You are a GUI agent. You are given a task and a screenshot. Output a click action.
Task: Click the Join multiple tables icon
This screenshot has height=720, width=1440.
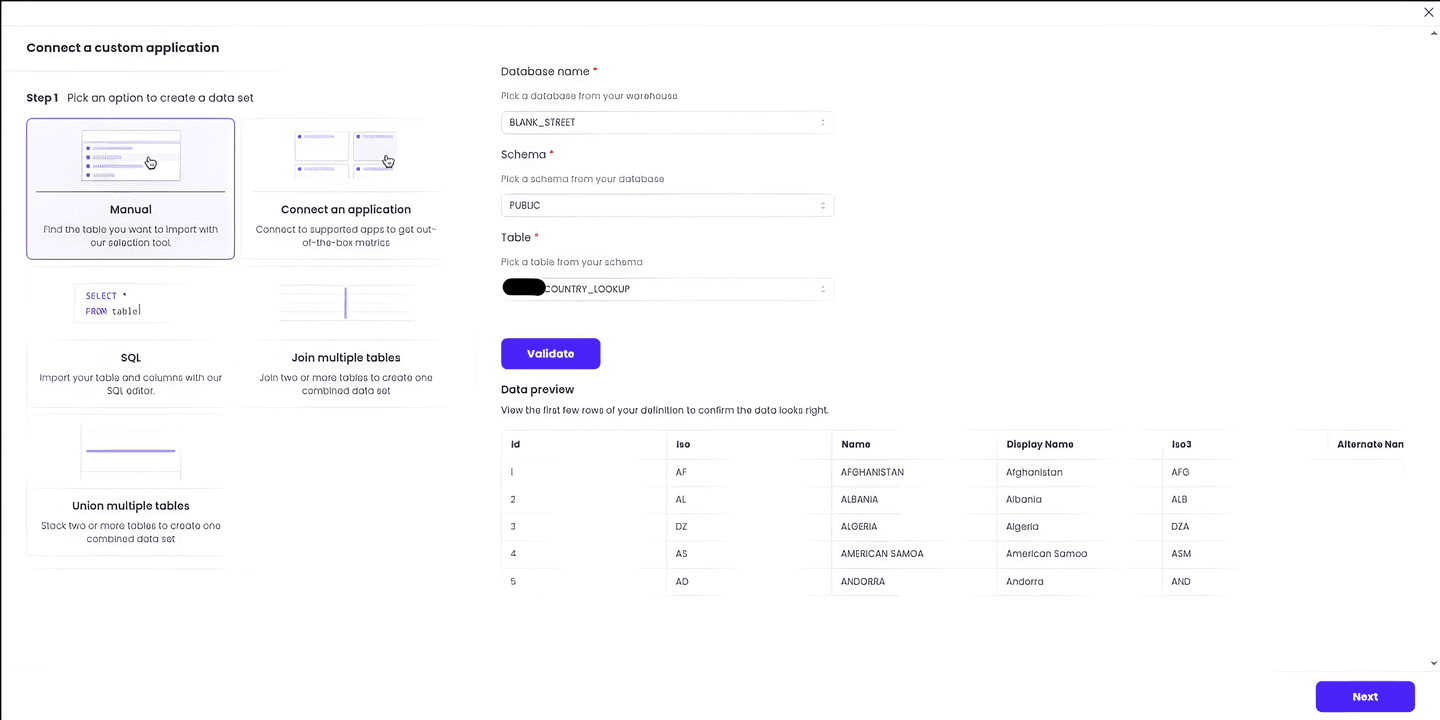click(x=345, y=302)
